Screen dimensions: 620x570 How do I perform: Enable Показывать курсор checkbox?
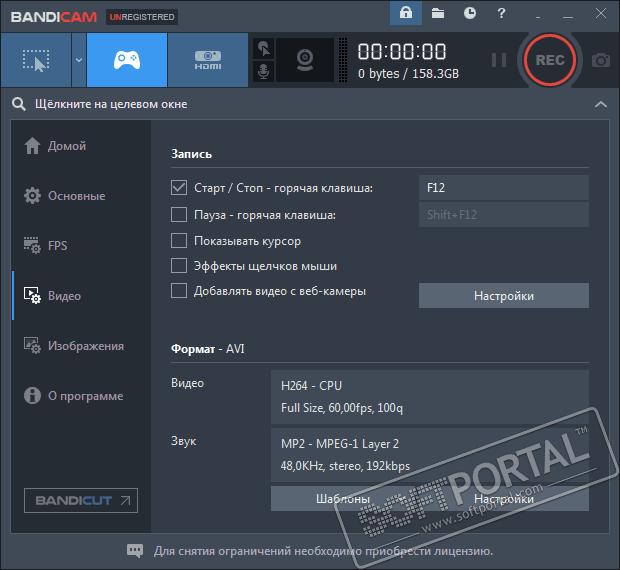pos(179,240)
